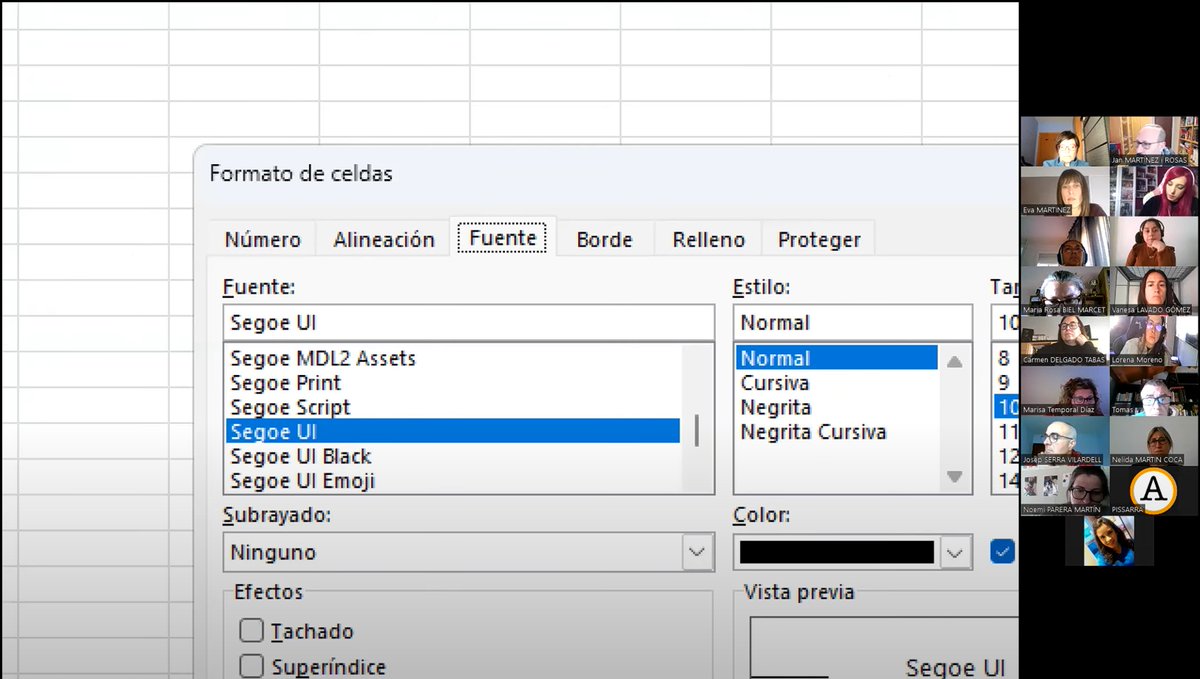Click the Estilo text box showing Normal

coord(853,322)
